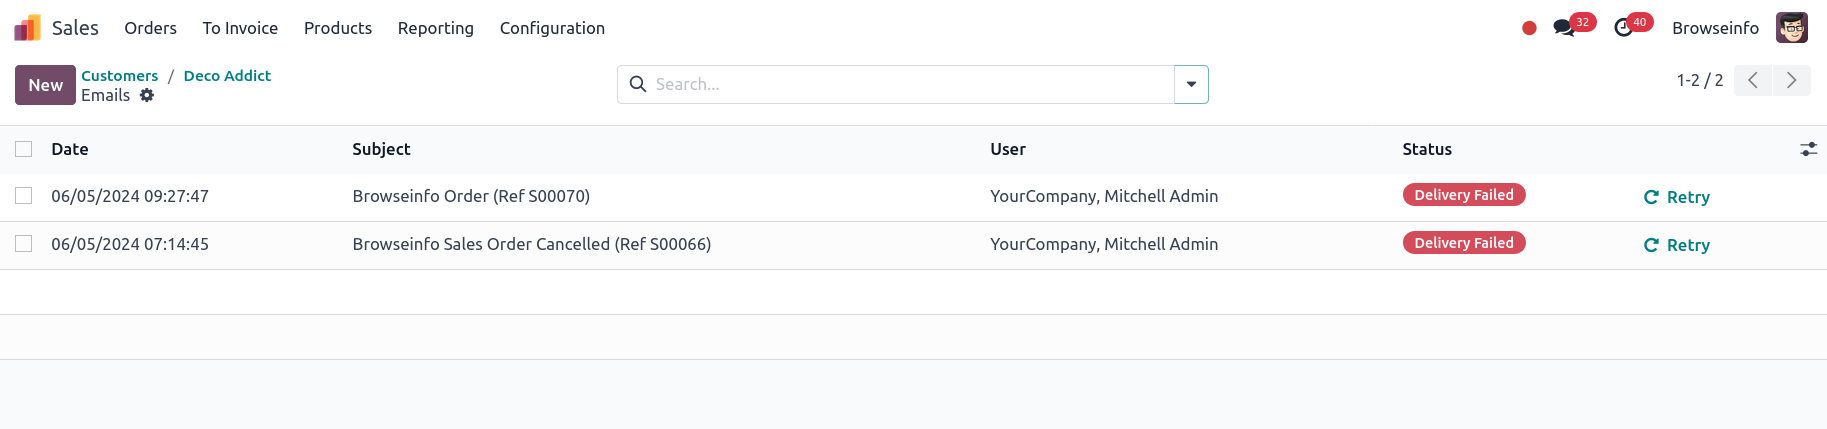Click the Sales app logo icon
The width and height of the screenshot is (1827, 429).
28,28
